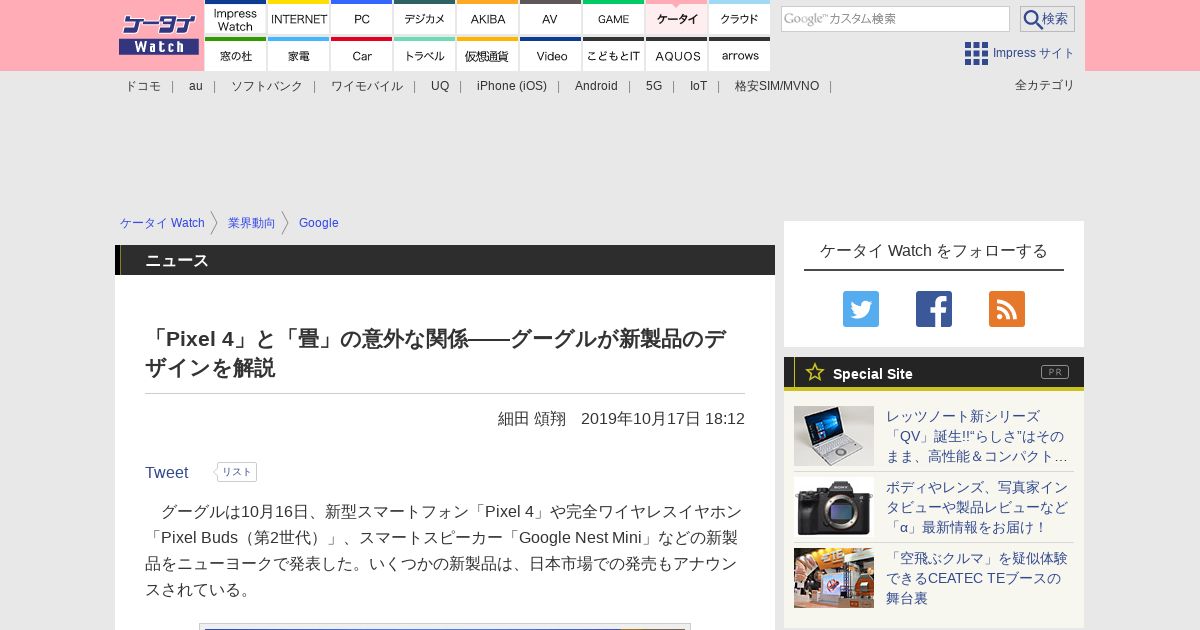
Task: Open the au category link
Action: [196, 86]
